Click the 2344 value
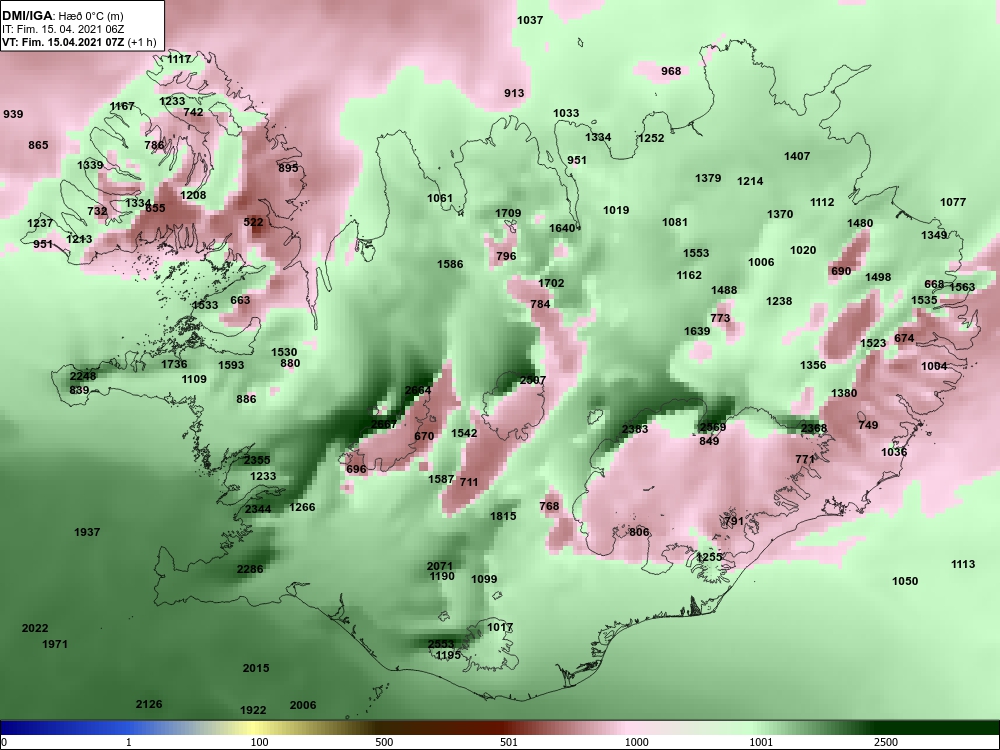The height and width of the screenshot is (750, 1000). [258, 509]
